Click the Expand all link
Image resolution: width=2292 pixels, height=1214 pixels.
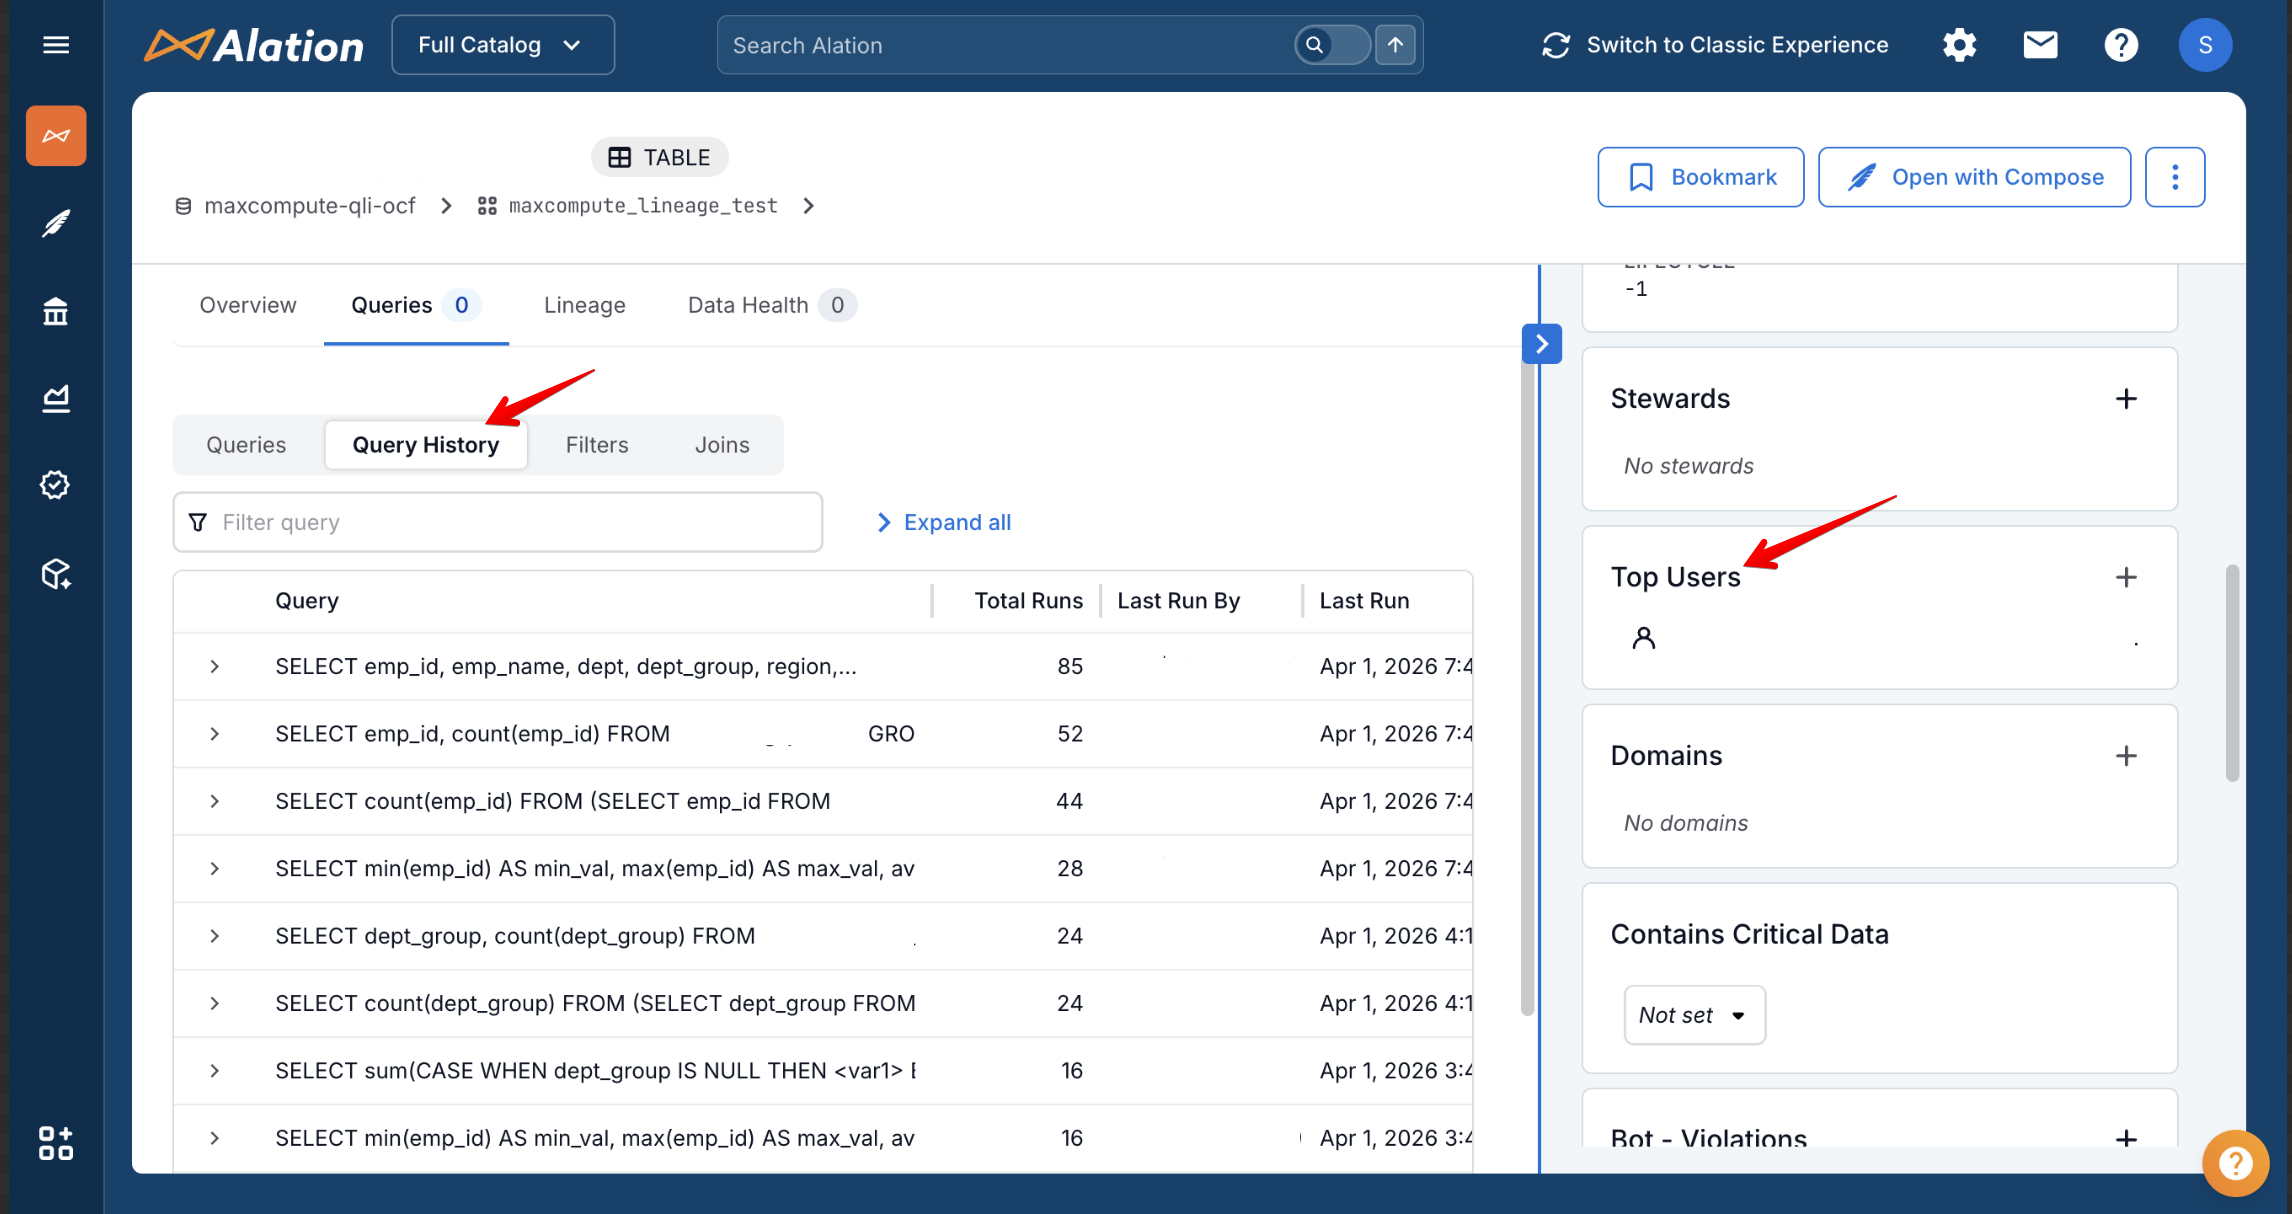click(944, 522)
